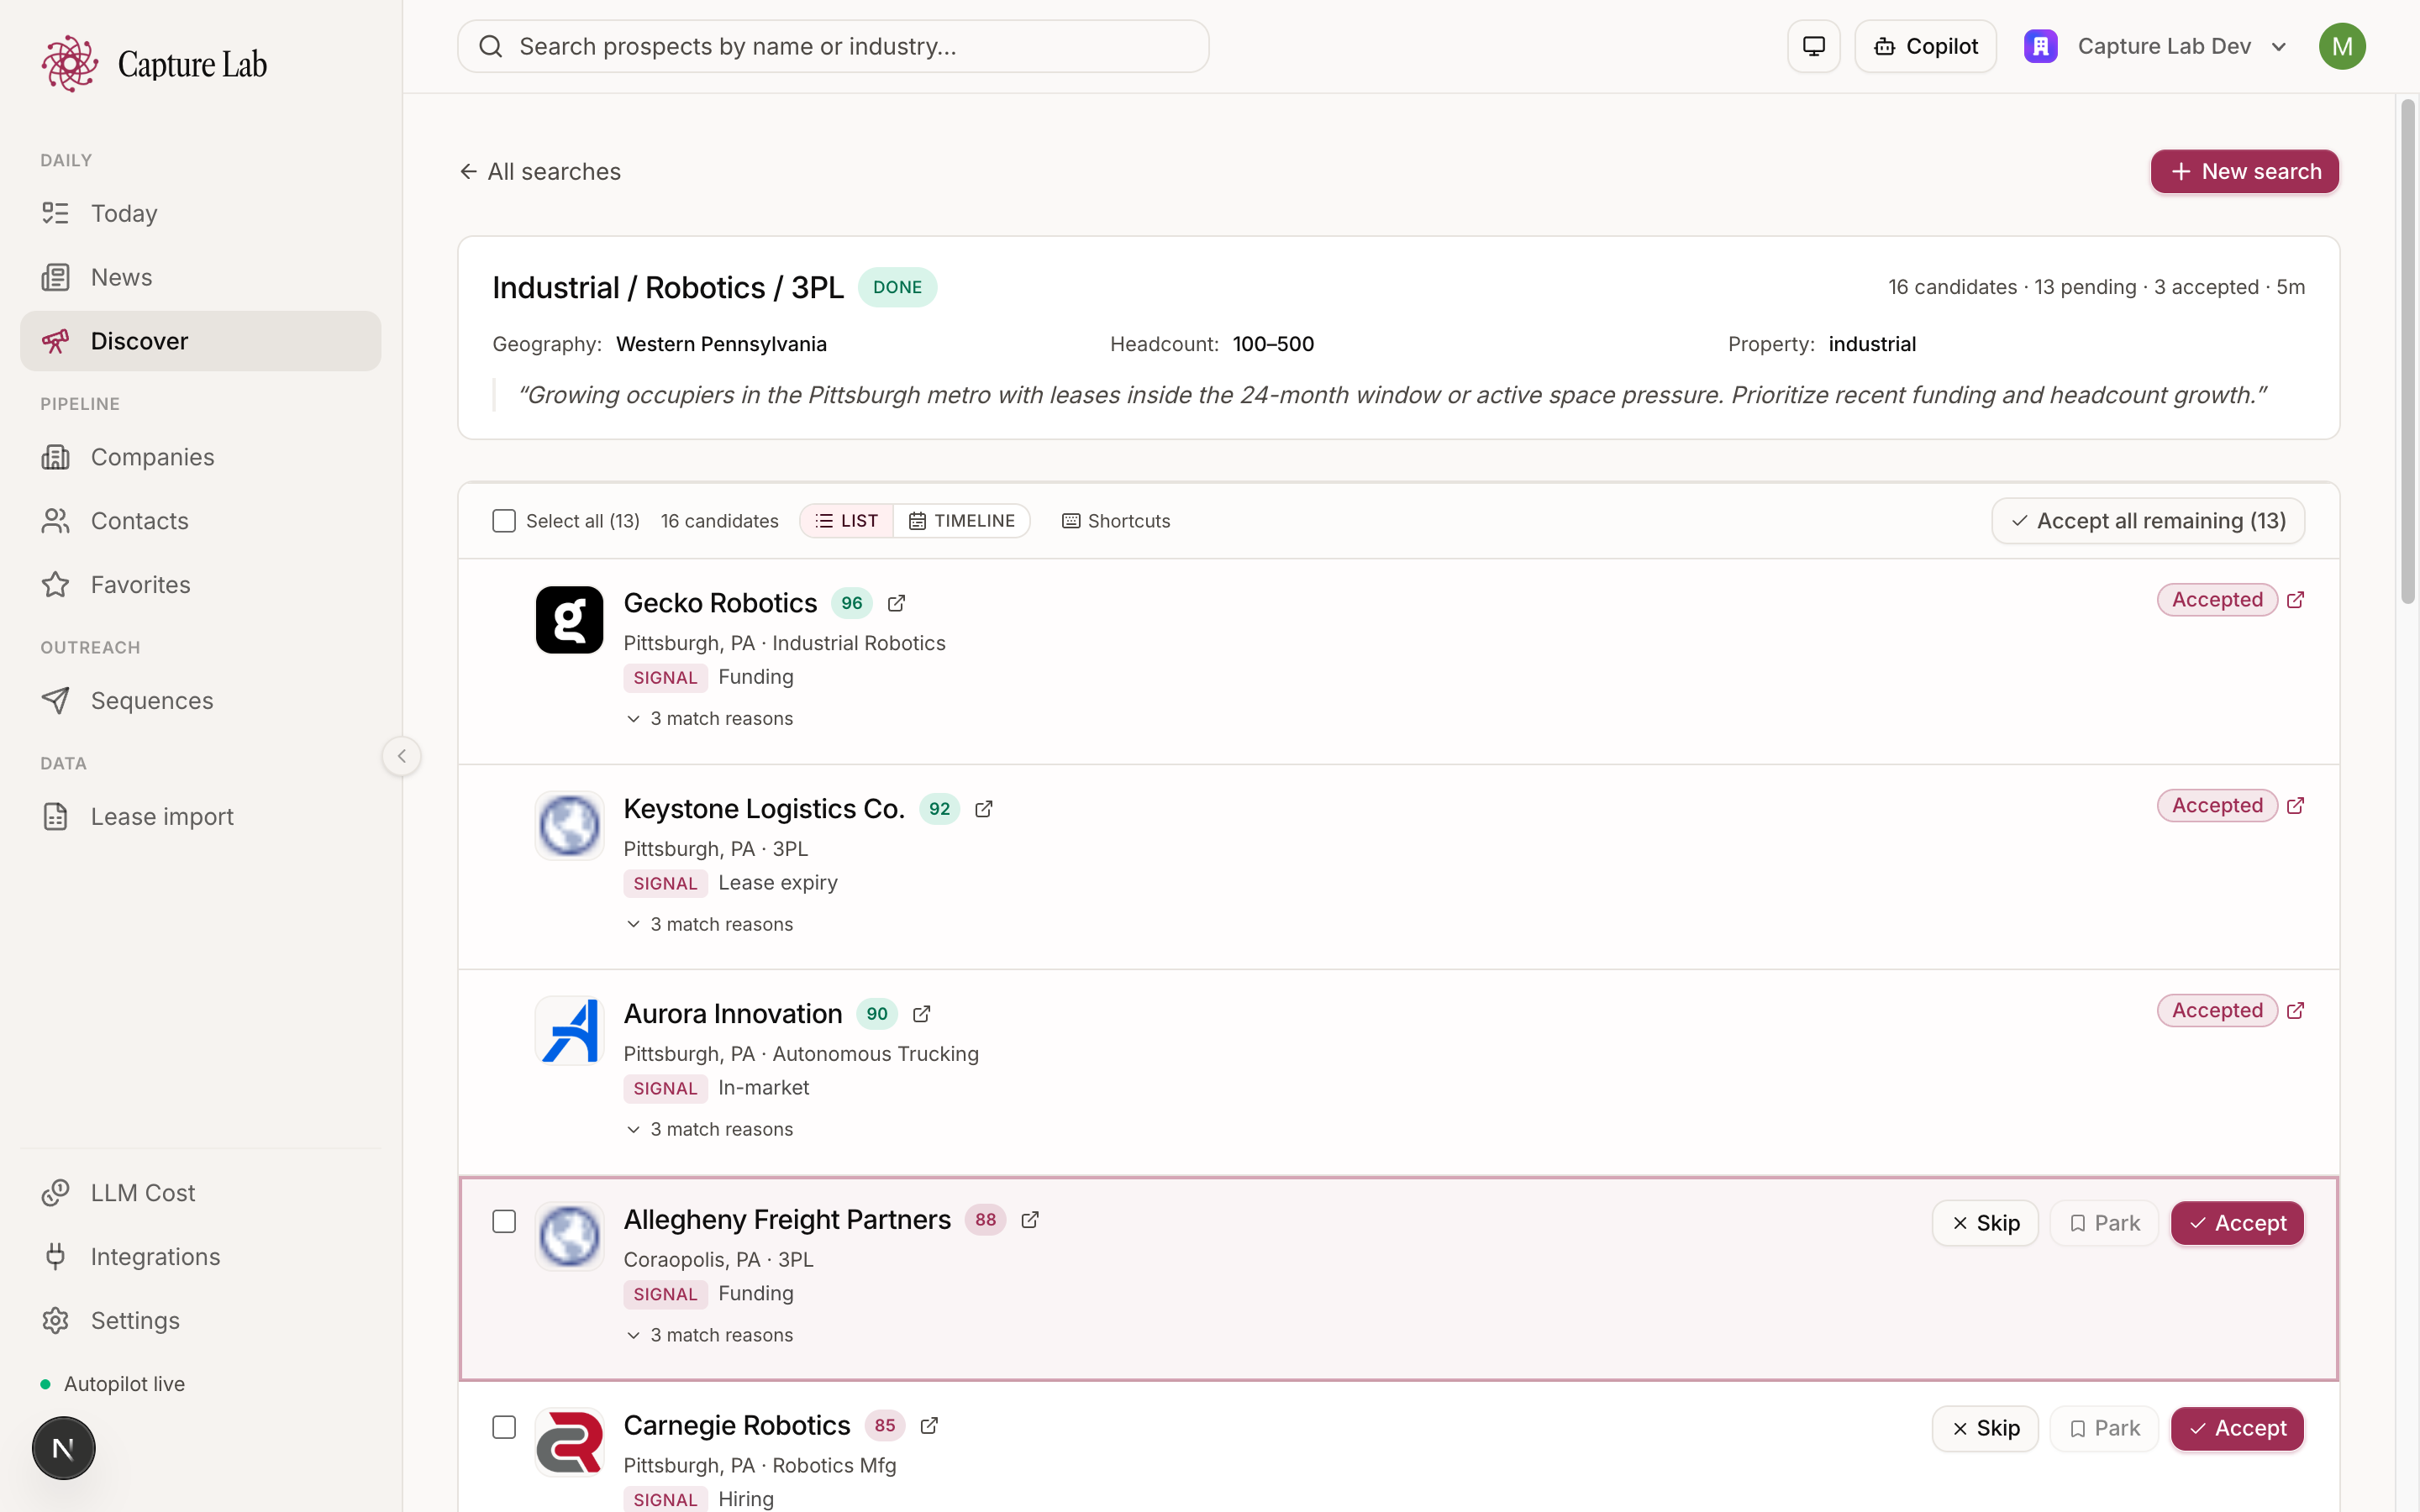Open the Settings gear icon
Viewport: 2420px width, 1512px height.
pyautogui.click(x=55, y=1321)
